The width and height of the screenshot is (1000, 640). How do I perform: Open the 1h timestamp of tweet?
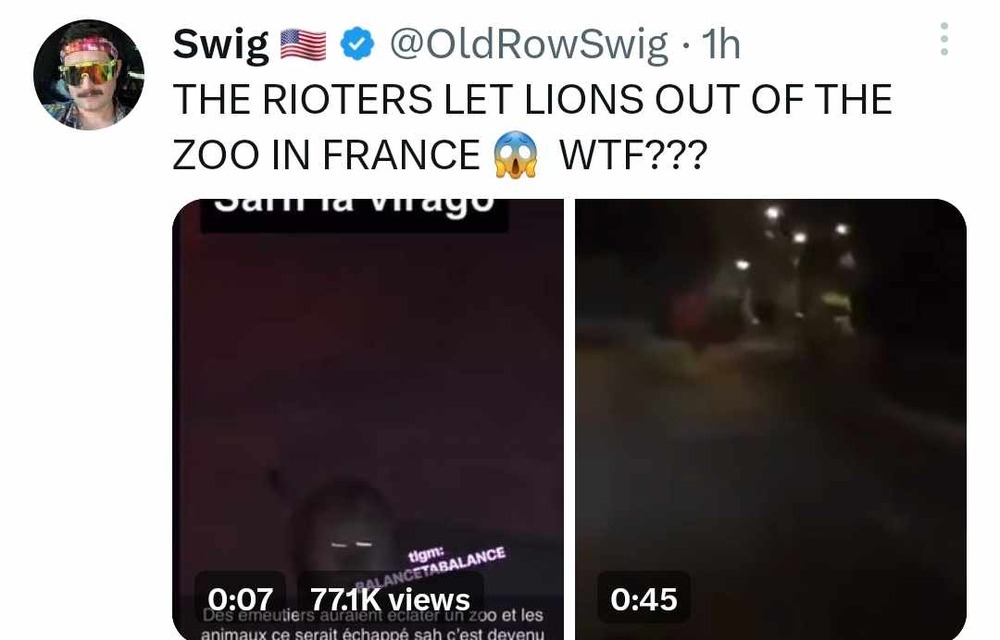coord(721,45)
